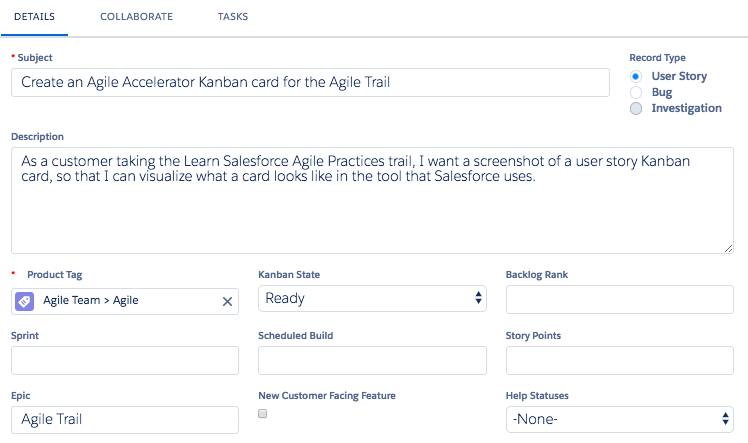748x443 pixels.
Task: Grab the Description resize handle
Action: 728,248
